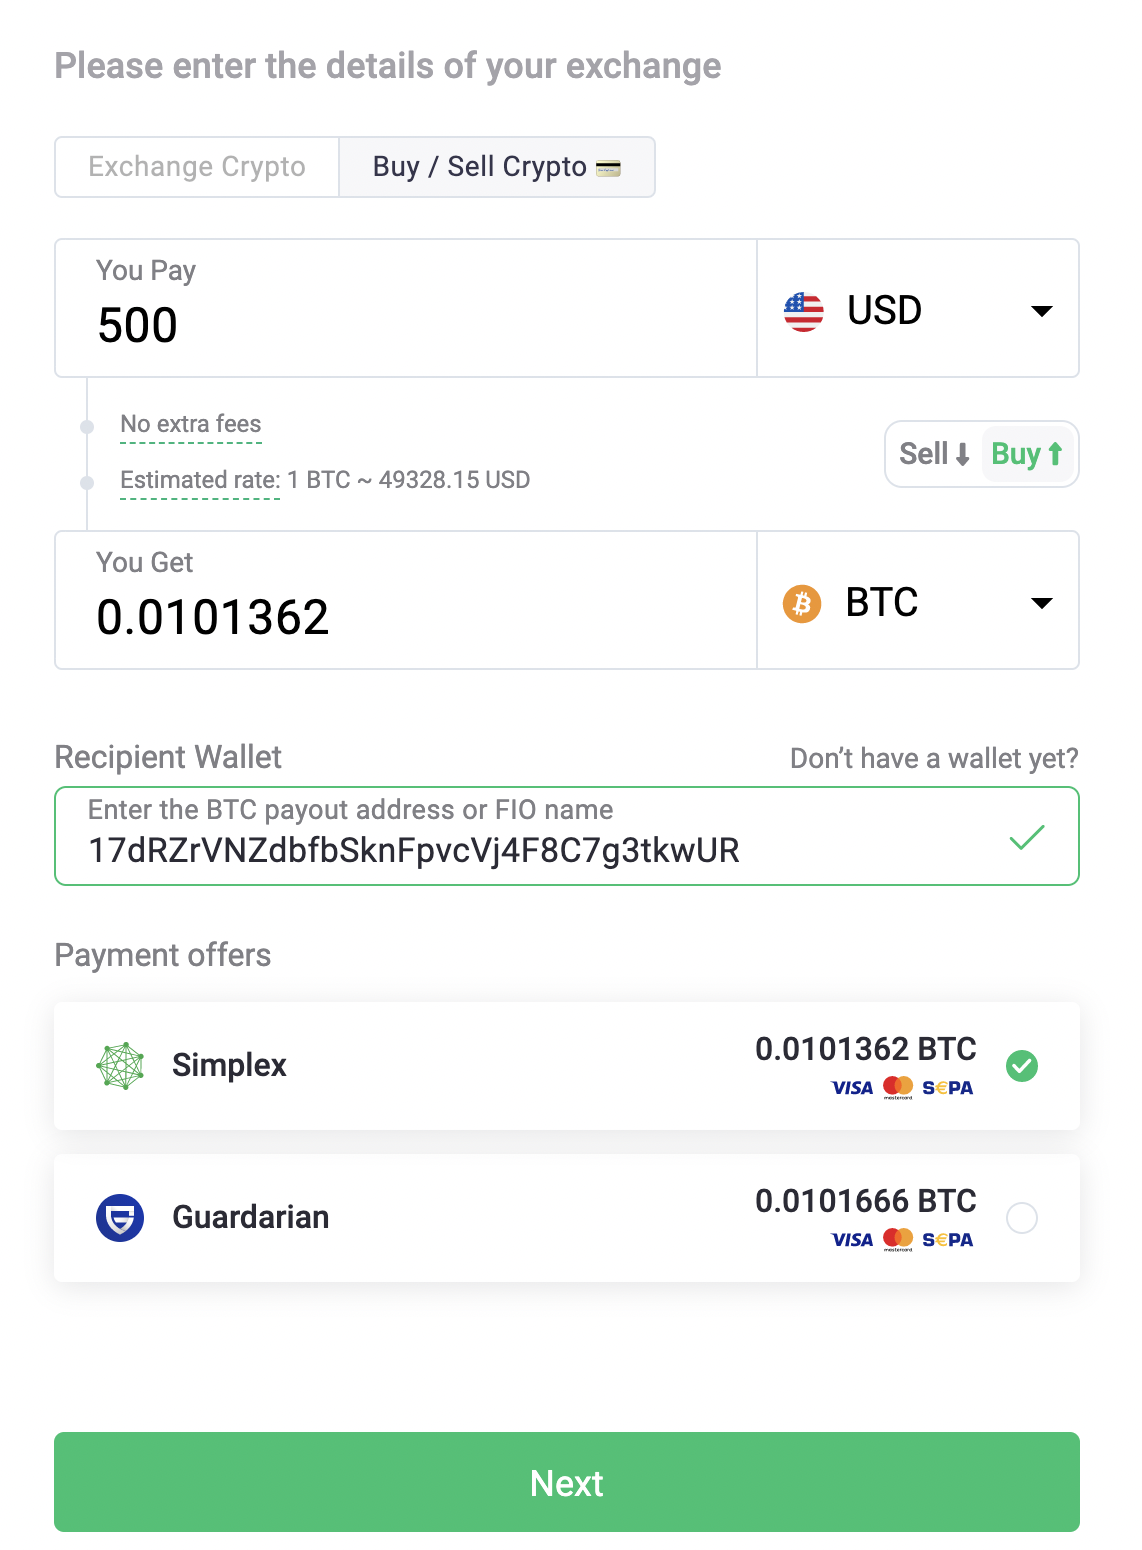The width and height of the screenshot is (1142, 1550).
Task: Click the You Pay amount field
Action: pos(406,309)
